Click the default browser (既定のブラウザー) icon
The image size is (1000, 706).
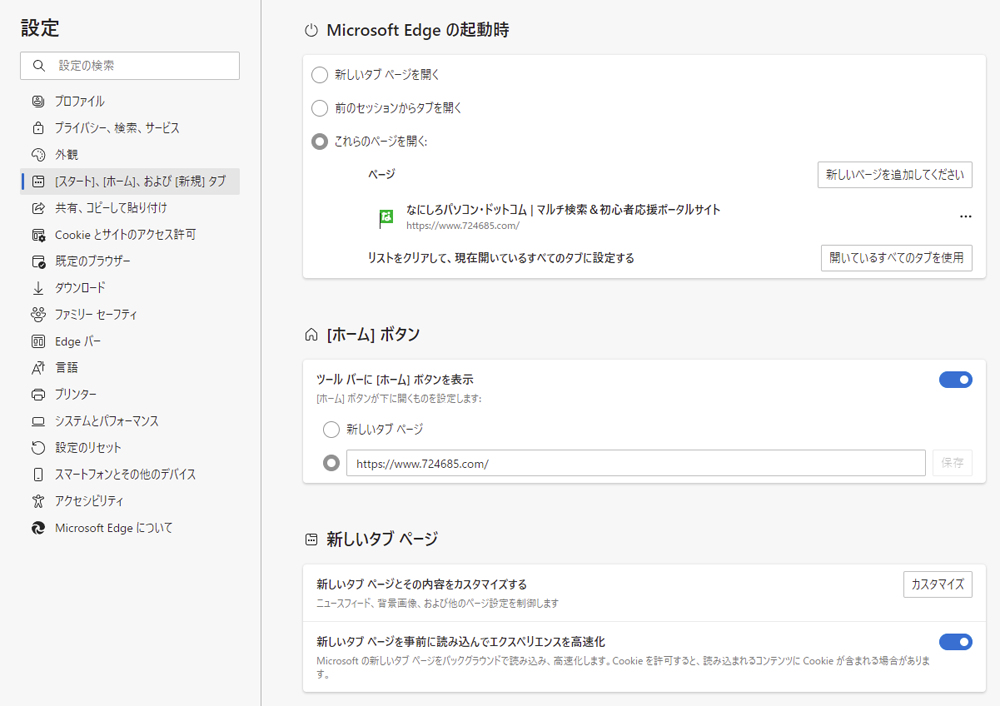38,261
